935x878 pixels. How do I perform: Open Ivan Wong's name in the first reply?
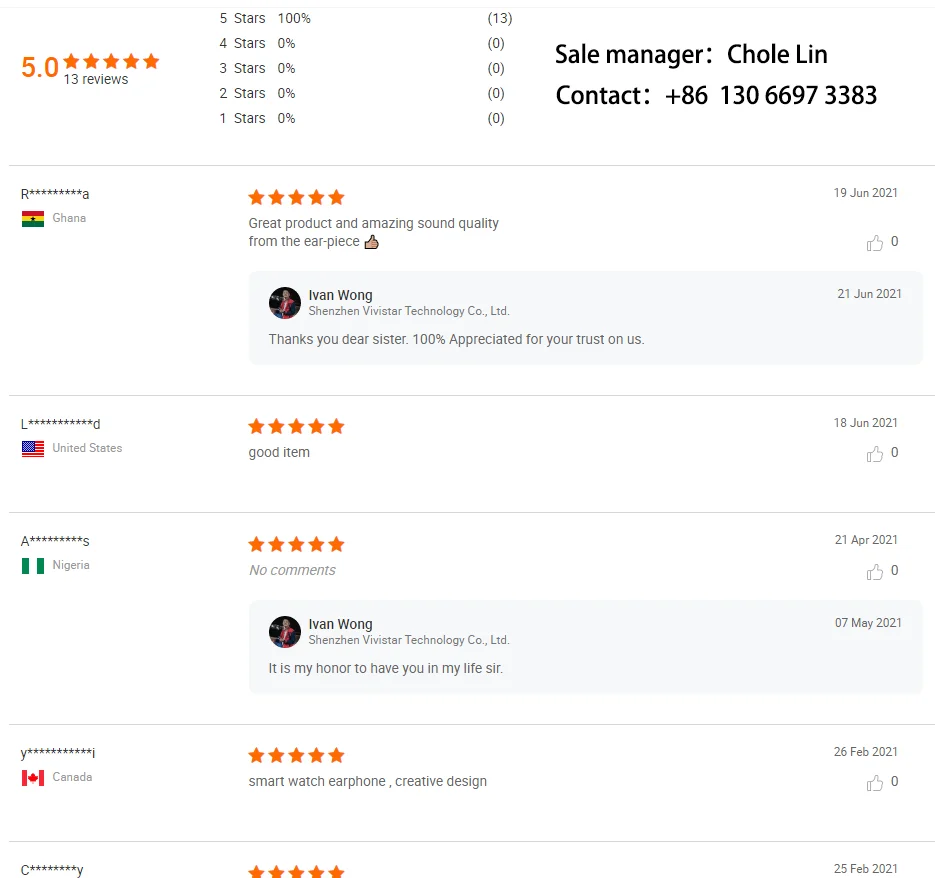[340, 295]
